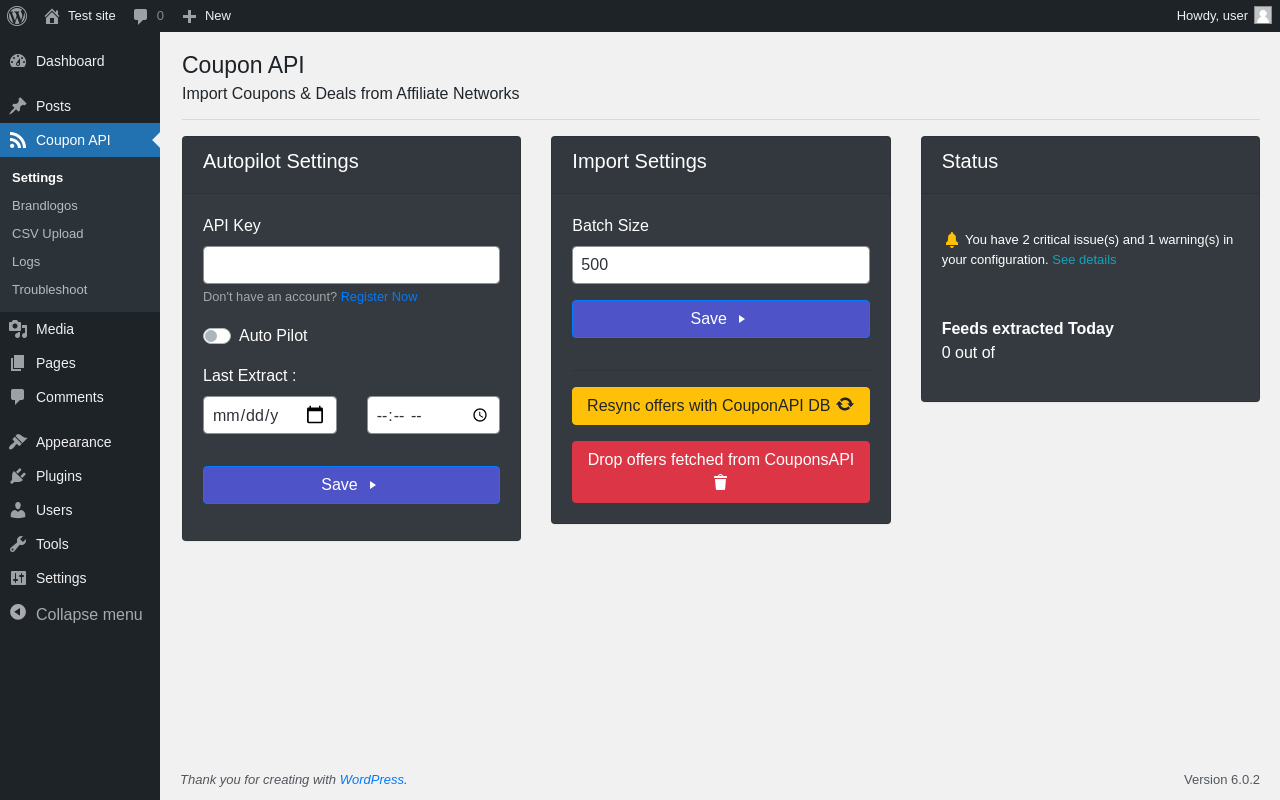This screenshot has width=1280, height=800.
Task: Toggle the Auto Pilot switch
Action: 217,336
